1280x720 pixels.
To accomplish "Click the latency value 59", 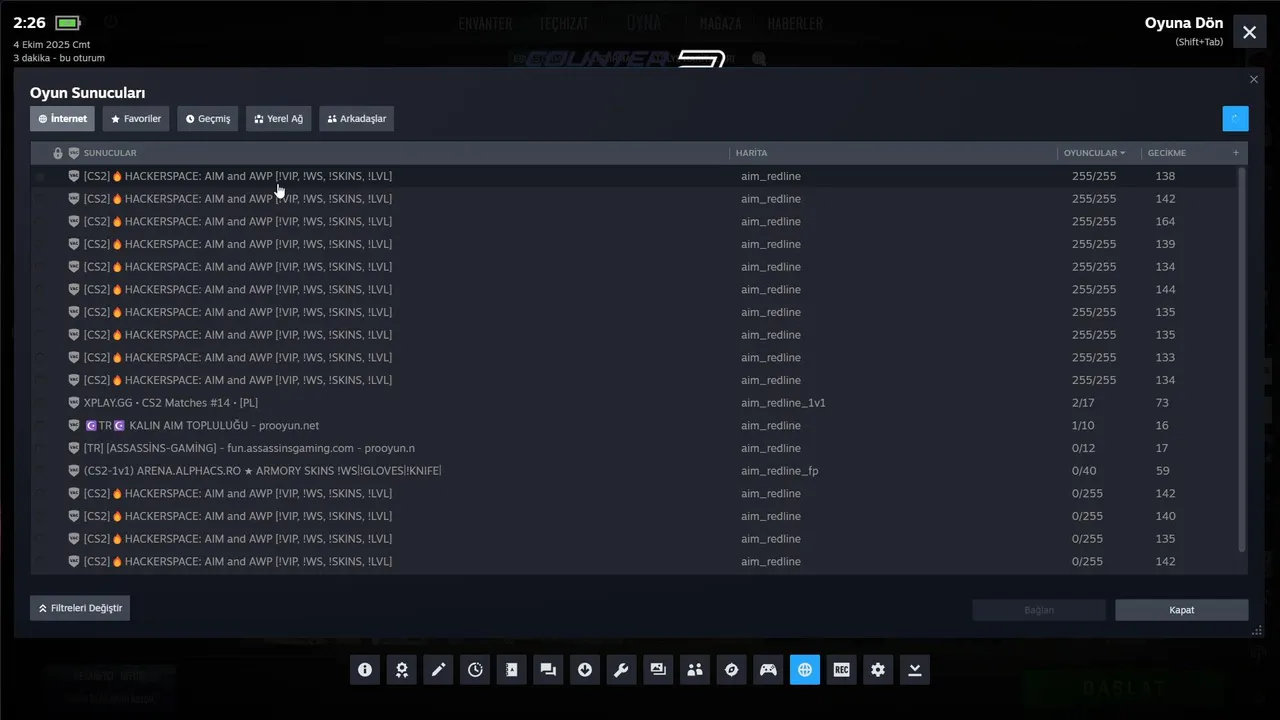I will 1162,471.
